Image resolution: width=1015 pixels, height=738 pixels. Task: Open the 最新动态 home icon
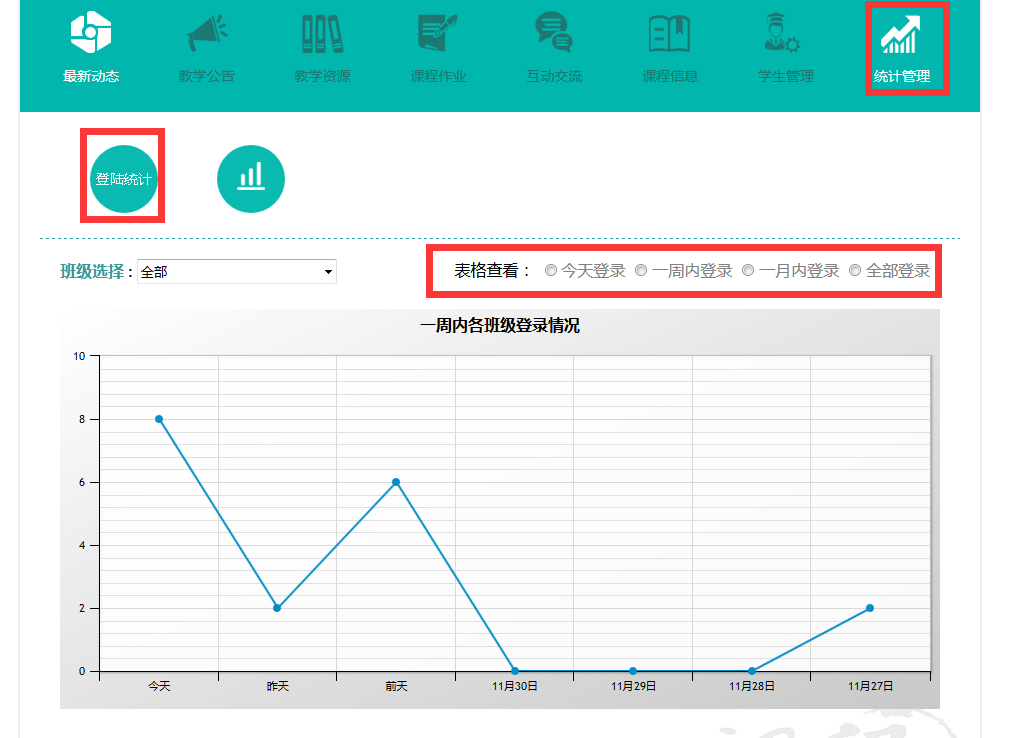pyautogui.click(x=90, y=33)
